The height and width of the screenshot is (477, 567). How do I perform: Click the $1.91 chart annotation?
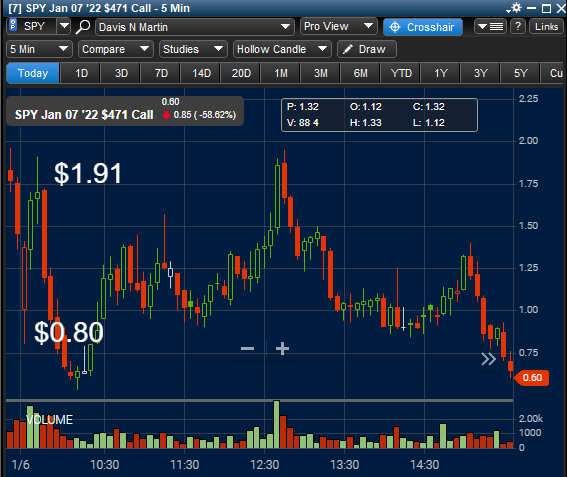tap(88, 174)
